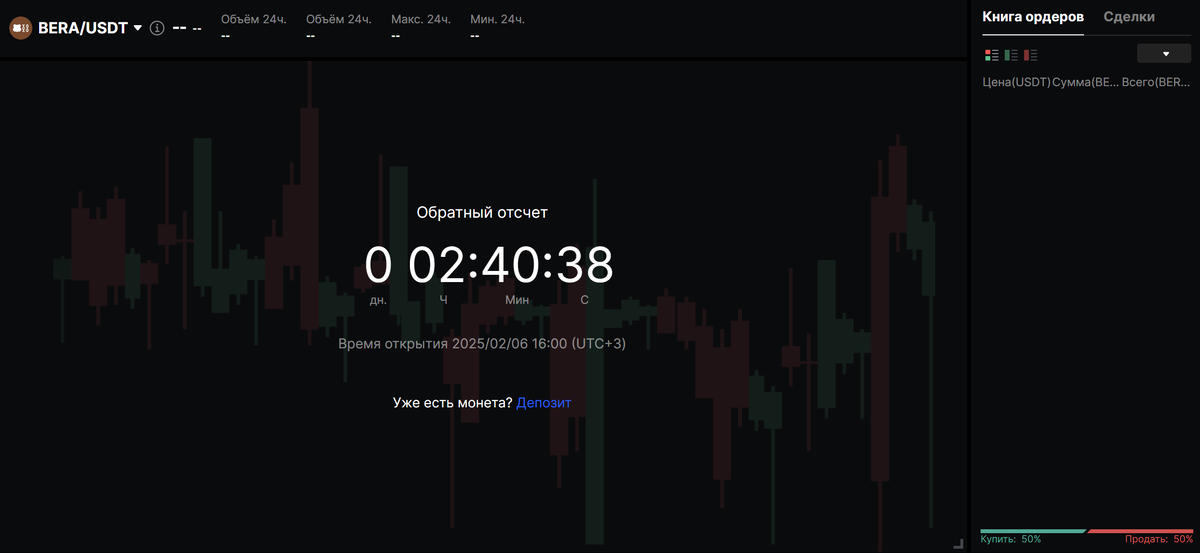Viewport: 1200px width, 553px height.
Task: Click the Продать: 50% label
Action: pos(1159,540)
